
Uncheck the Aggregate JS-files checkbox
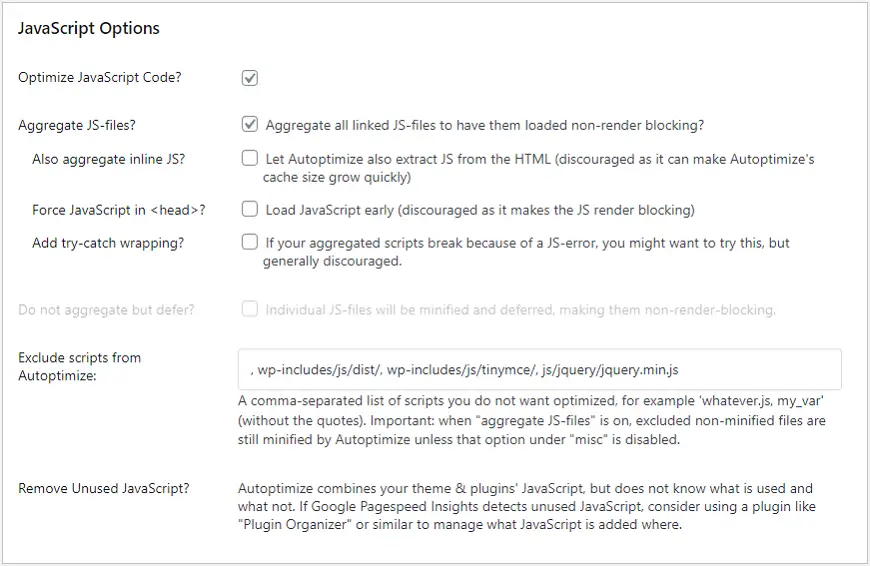coord(250,126)
